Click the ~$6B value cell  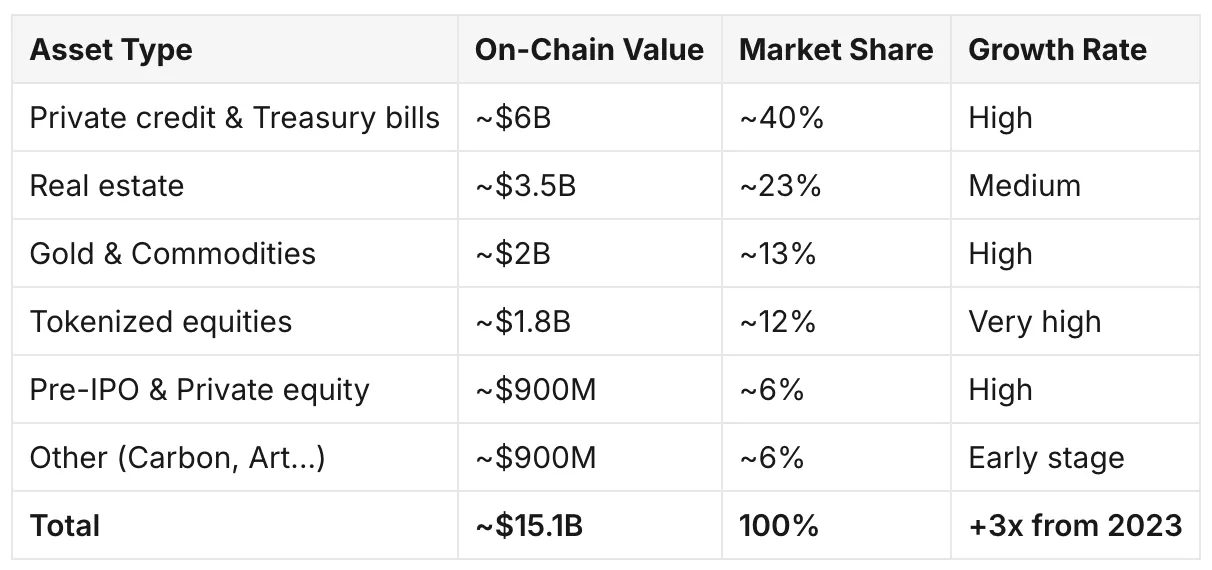[x=513, y=118]
